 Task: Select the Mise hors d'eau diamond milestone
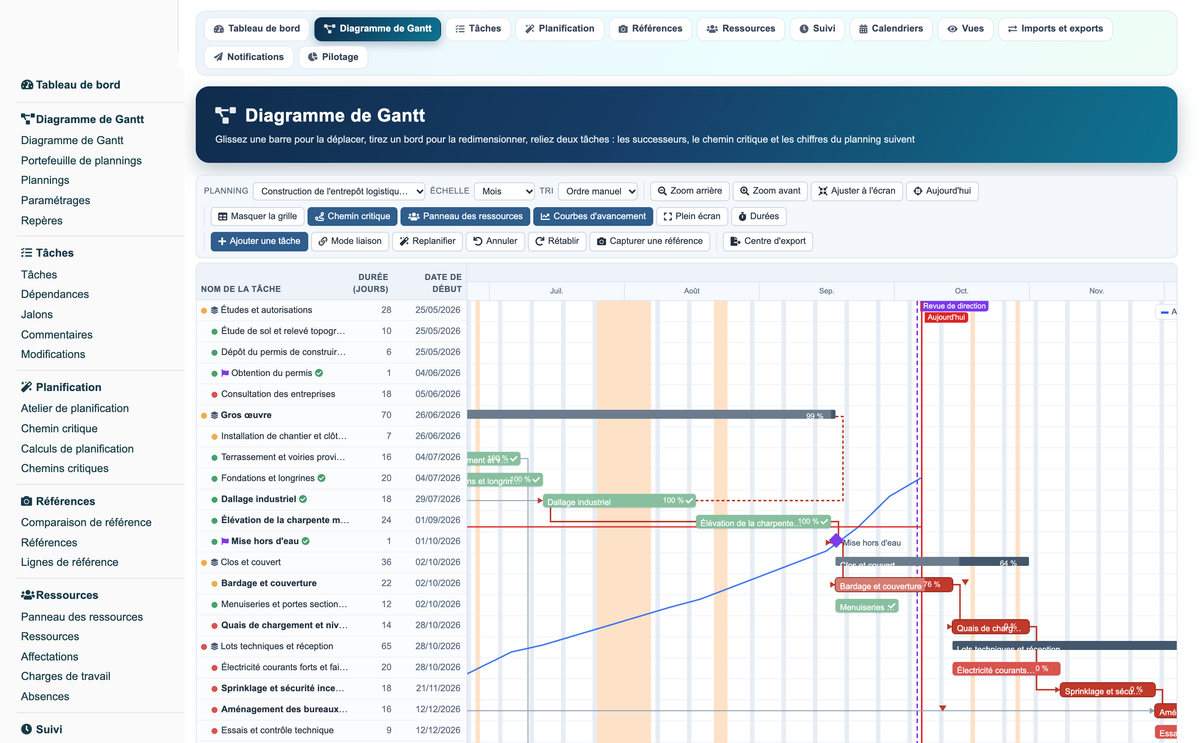click(x=836, y=541)
